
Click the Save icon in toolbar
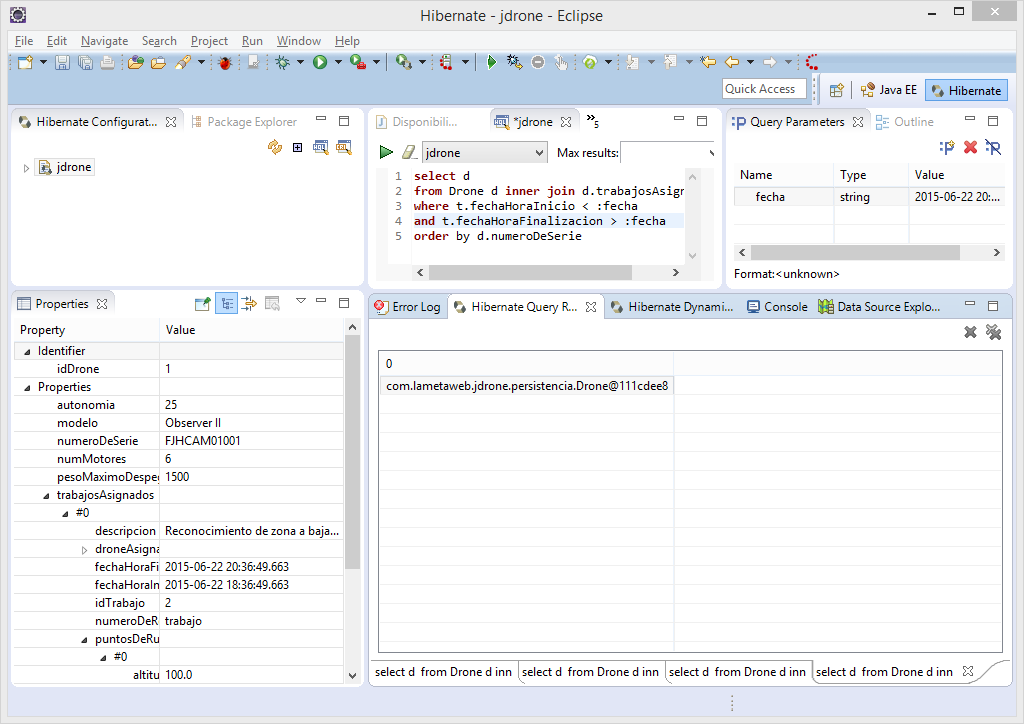pyautogui.click(x=62, y=63)
